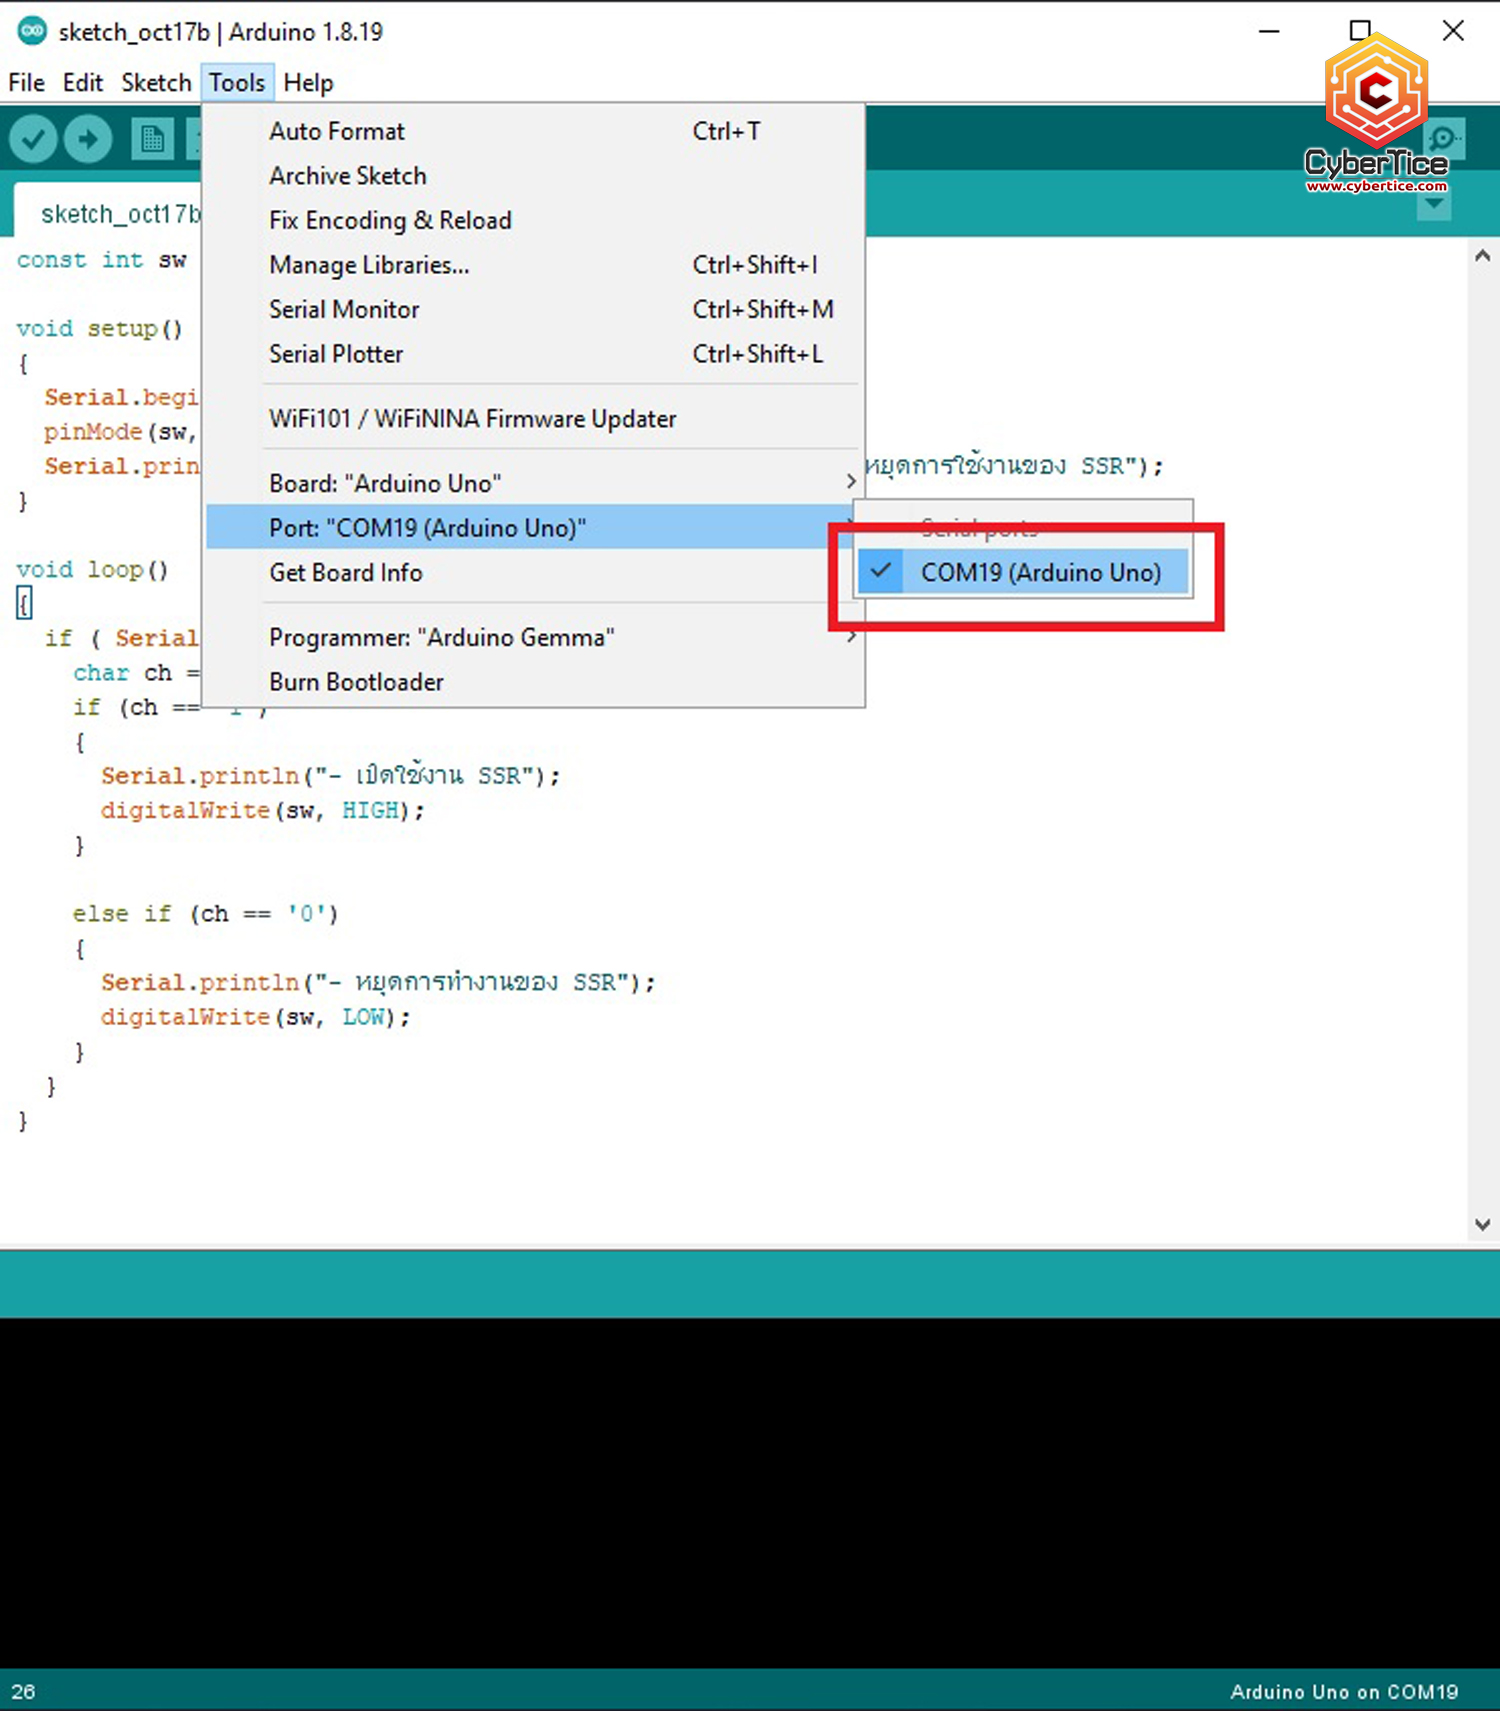The image size is (1500, 1711).
Task: Click the editor scrollbar up arrow
Action: 1482,257
